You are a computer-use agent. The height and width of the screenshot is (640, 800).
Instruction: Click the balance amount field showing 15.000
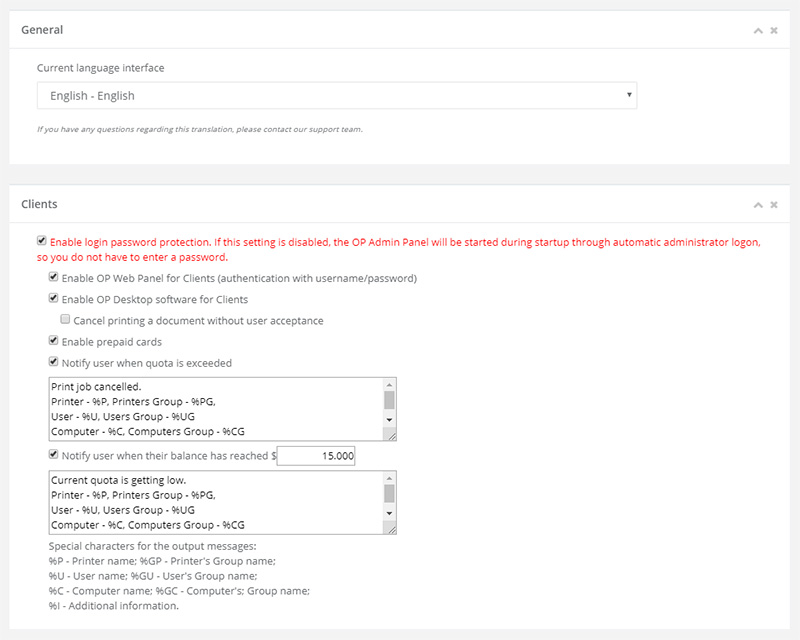coord(316,456)
